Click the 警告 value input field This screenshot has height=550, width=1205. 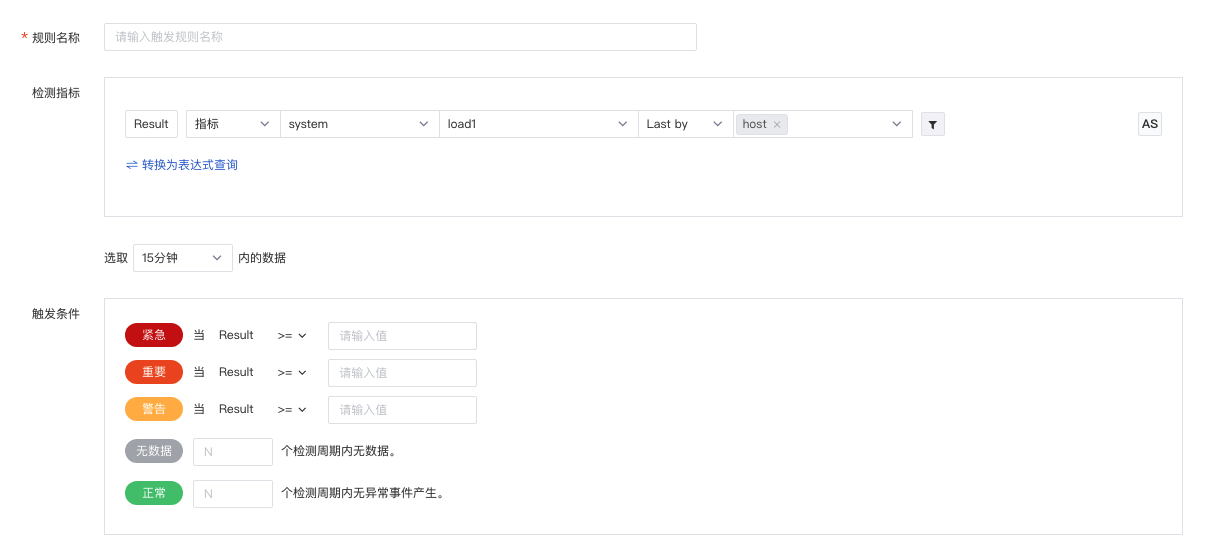click(402, 410)
